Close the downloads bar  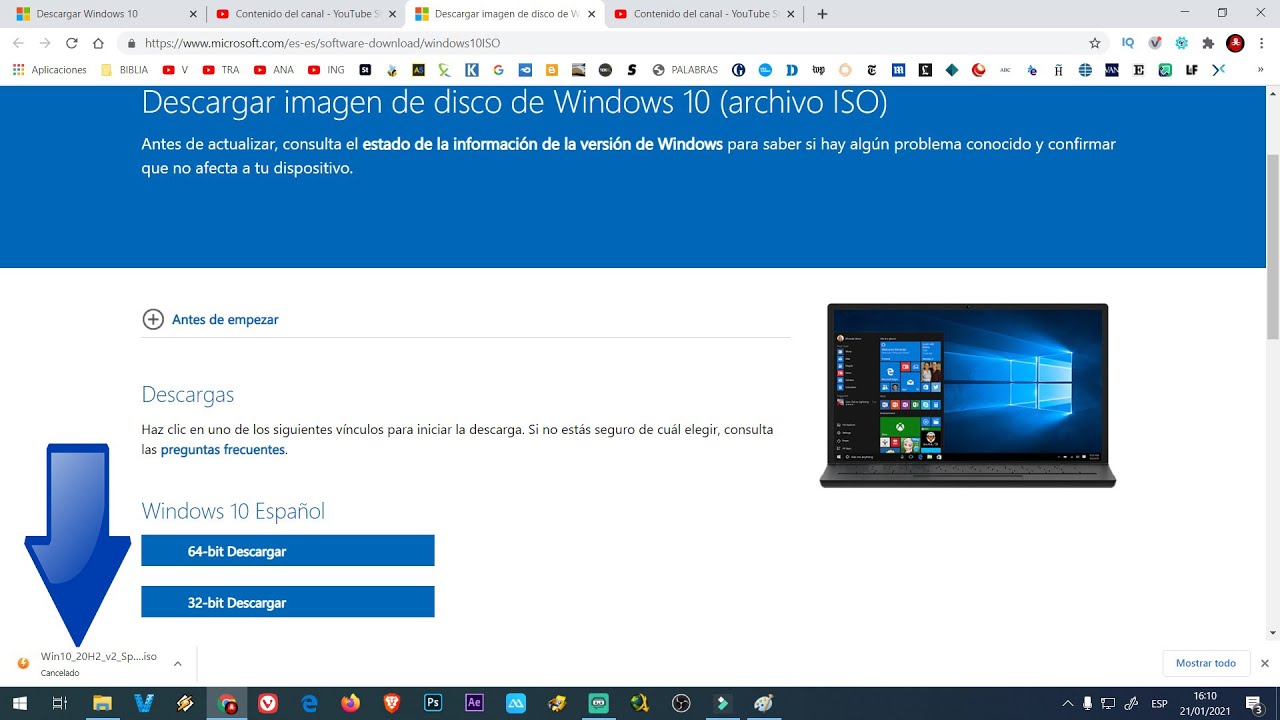1264,663
